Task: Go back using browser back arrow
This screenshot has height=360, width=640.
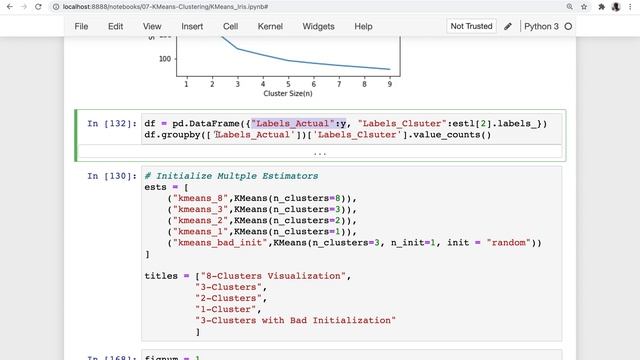Action: [10, 7]
